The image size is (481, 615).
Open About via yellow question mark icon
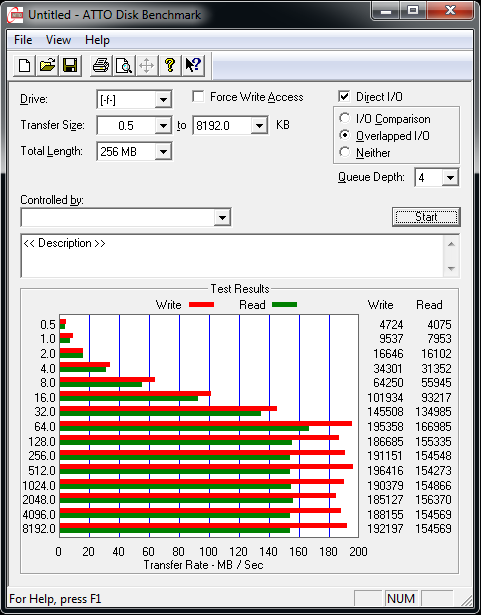[170, 65]
